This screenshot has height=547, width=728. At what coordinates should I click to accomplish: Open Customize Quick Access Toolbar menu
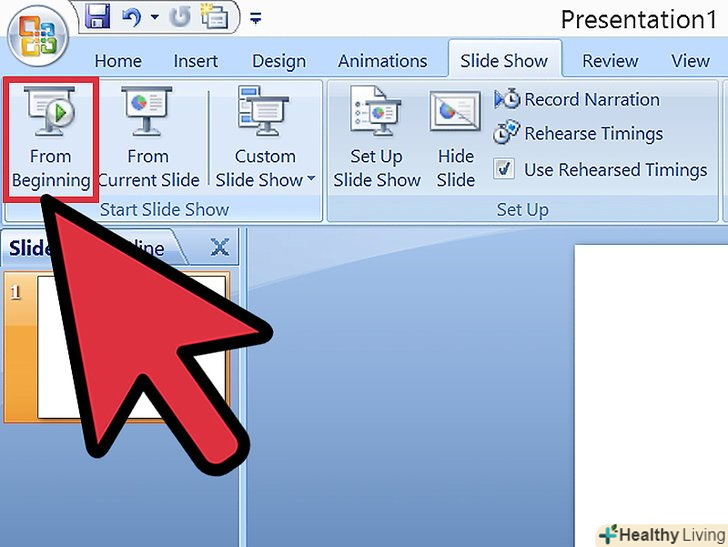coord(255,18)
